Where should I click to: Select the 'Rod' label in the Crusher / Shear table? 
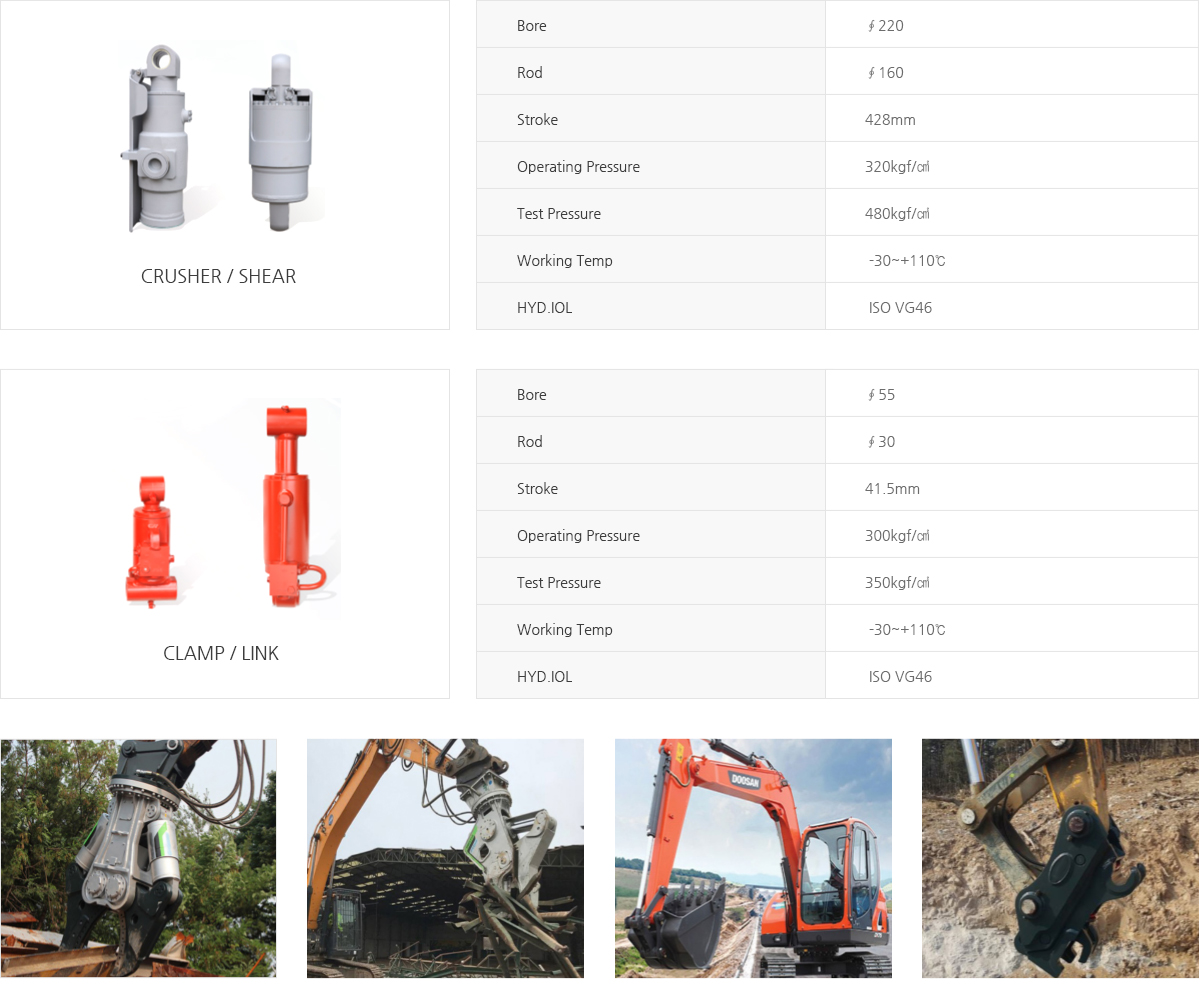[x=530, y=72]
